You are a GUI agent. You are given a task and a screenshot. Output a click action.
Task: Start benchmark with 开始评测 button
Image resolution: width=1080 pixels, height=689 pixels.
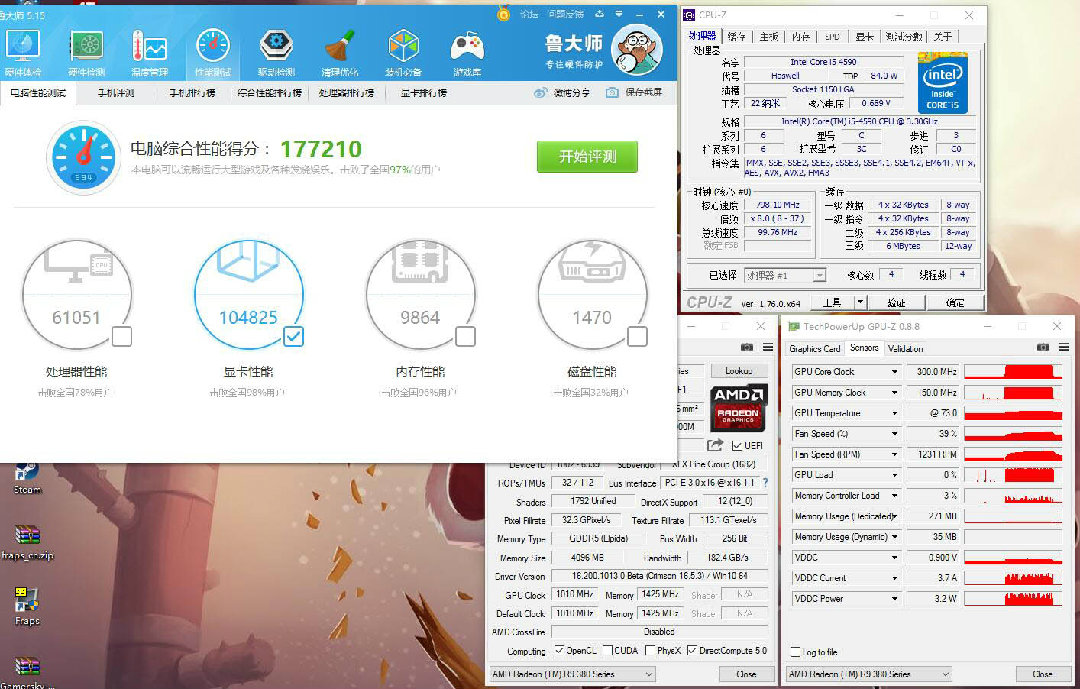(x=588, y=156)
